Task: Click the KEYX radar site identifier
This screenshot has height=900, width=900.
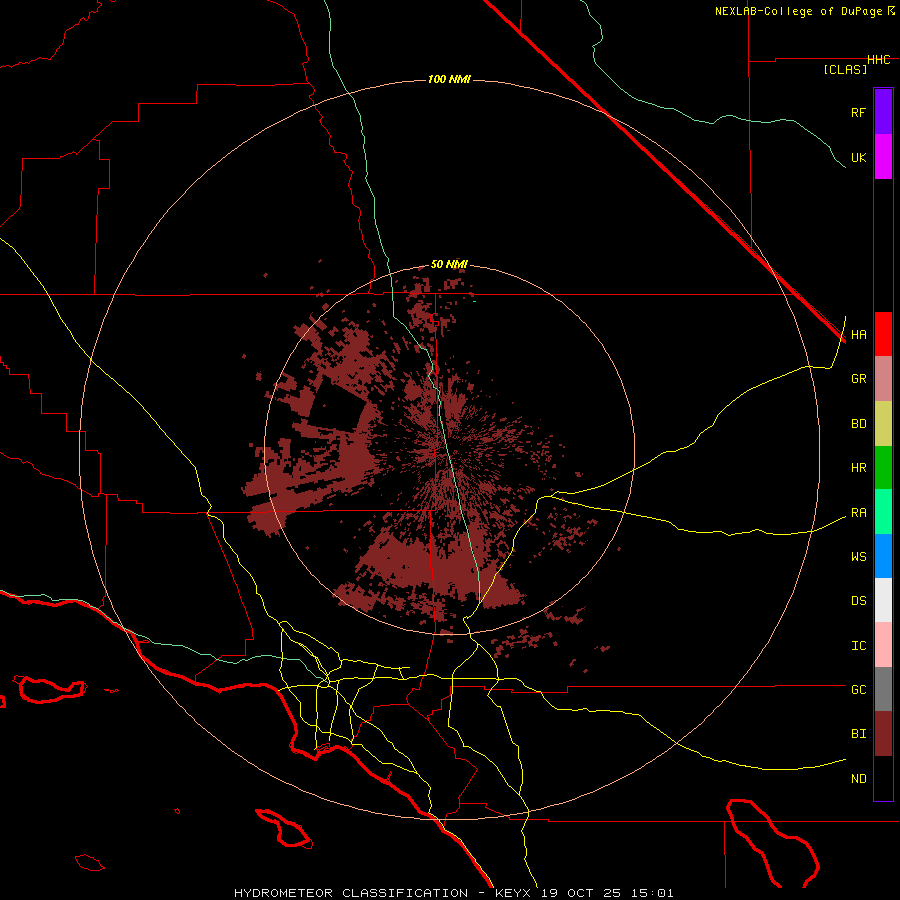Action: point(515,893)
